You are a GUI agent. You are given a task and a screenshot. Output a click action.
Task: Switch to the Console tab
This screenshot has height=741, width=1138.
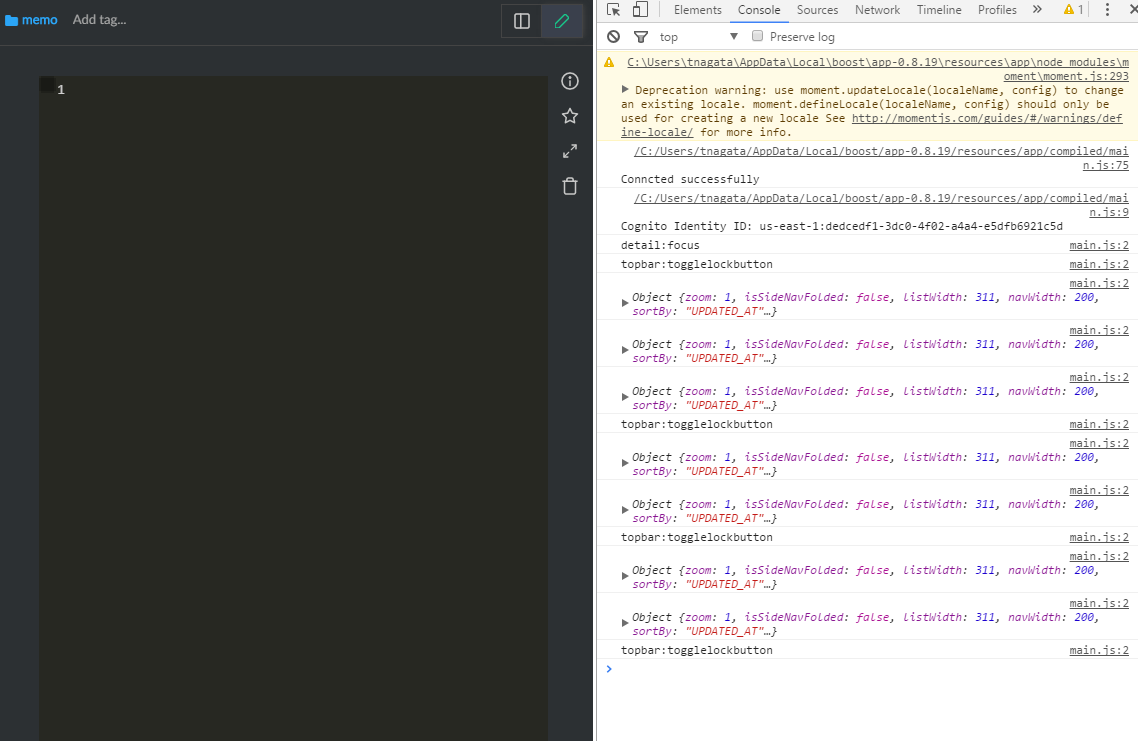click(x=759, y=9)
